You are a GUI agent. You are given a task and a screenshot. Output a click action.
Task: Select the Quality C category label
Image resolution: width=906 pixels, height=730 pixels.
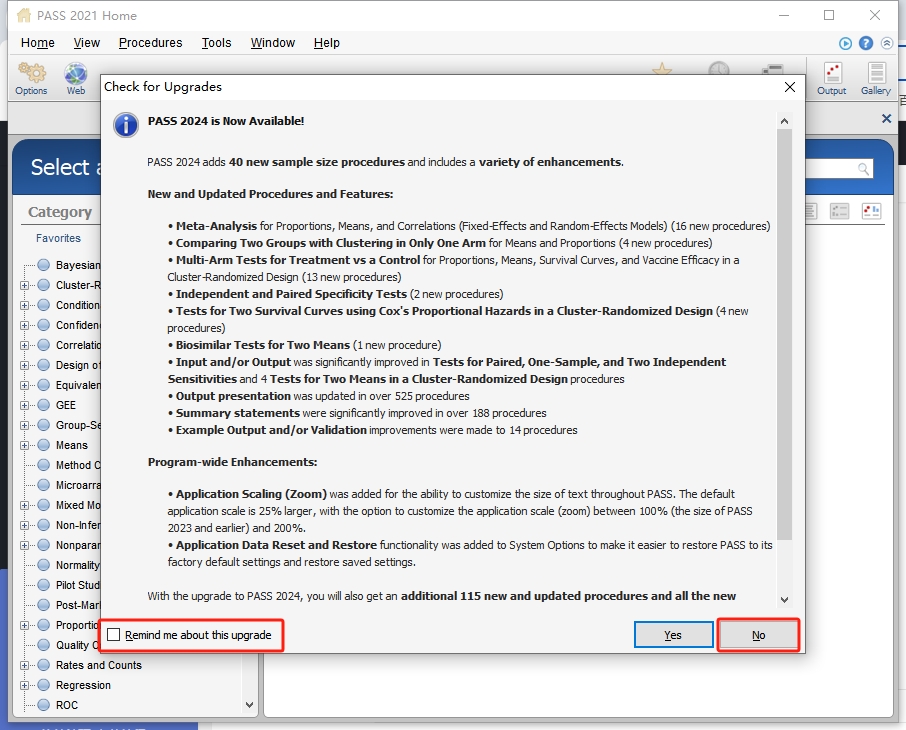tap(78, 645)
